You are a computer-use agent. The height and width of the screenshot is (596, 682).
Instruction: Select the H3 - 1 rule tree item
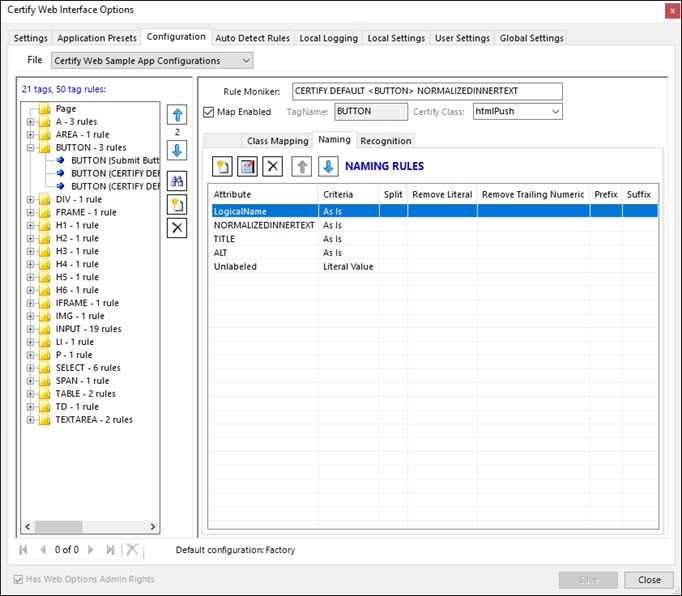coord(77,251)
